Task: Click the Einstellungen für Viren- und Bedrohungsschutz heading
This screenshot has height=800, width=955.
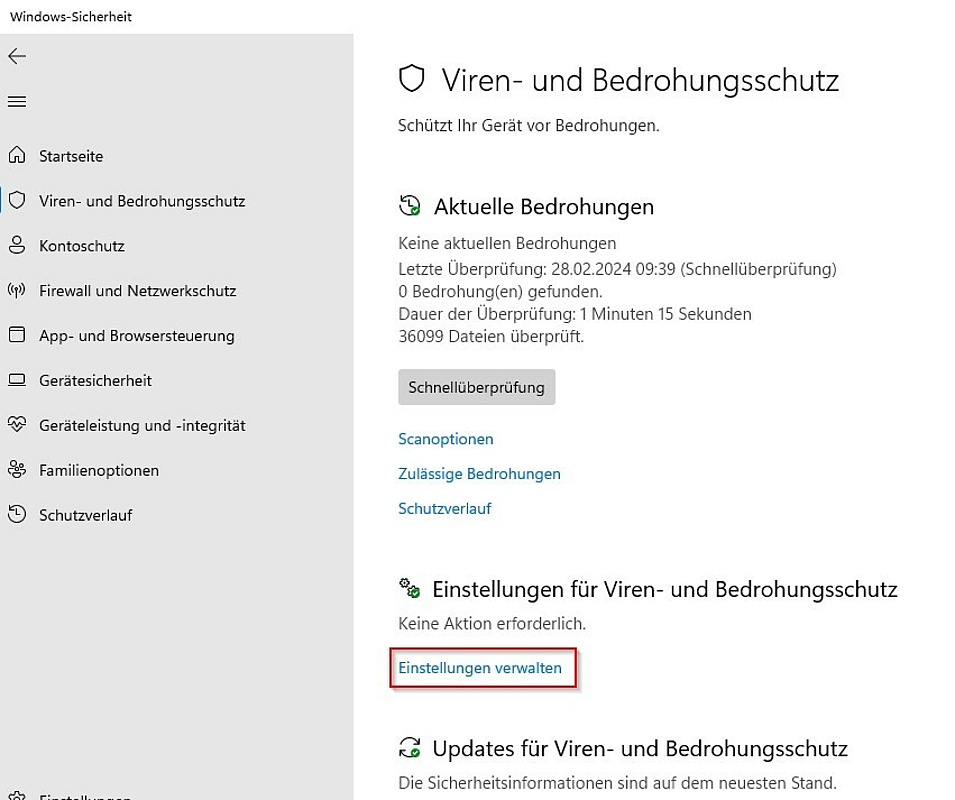Action: (x=665, y=589)
